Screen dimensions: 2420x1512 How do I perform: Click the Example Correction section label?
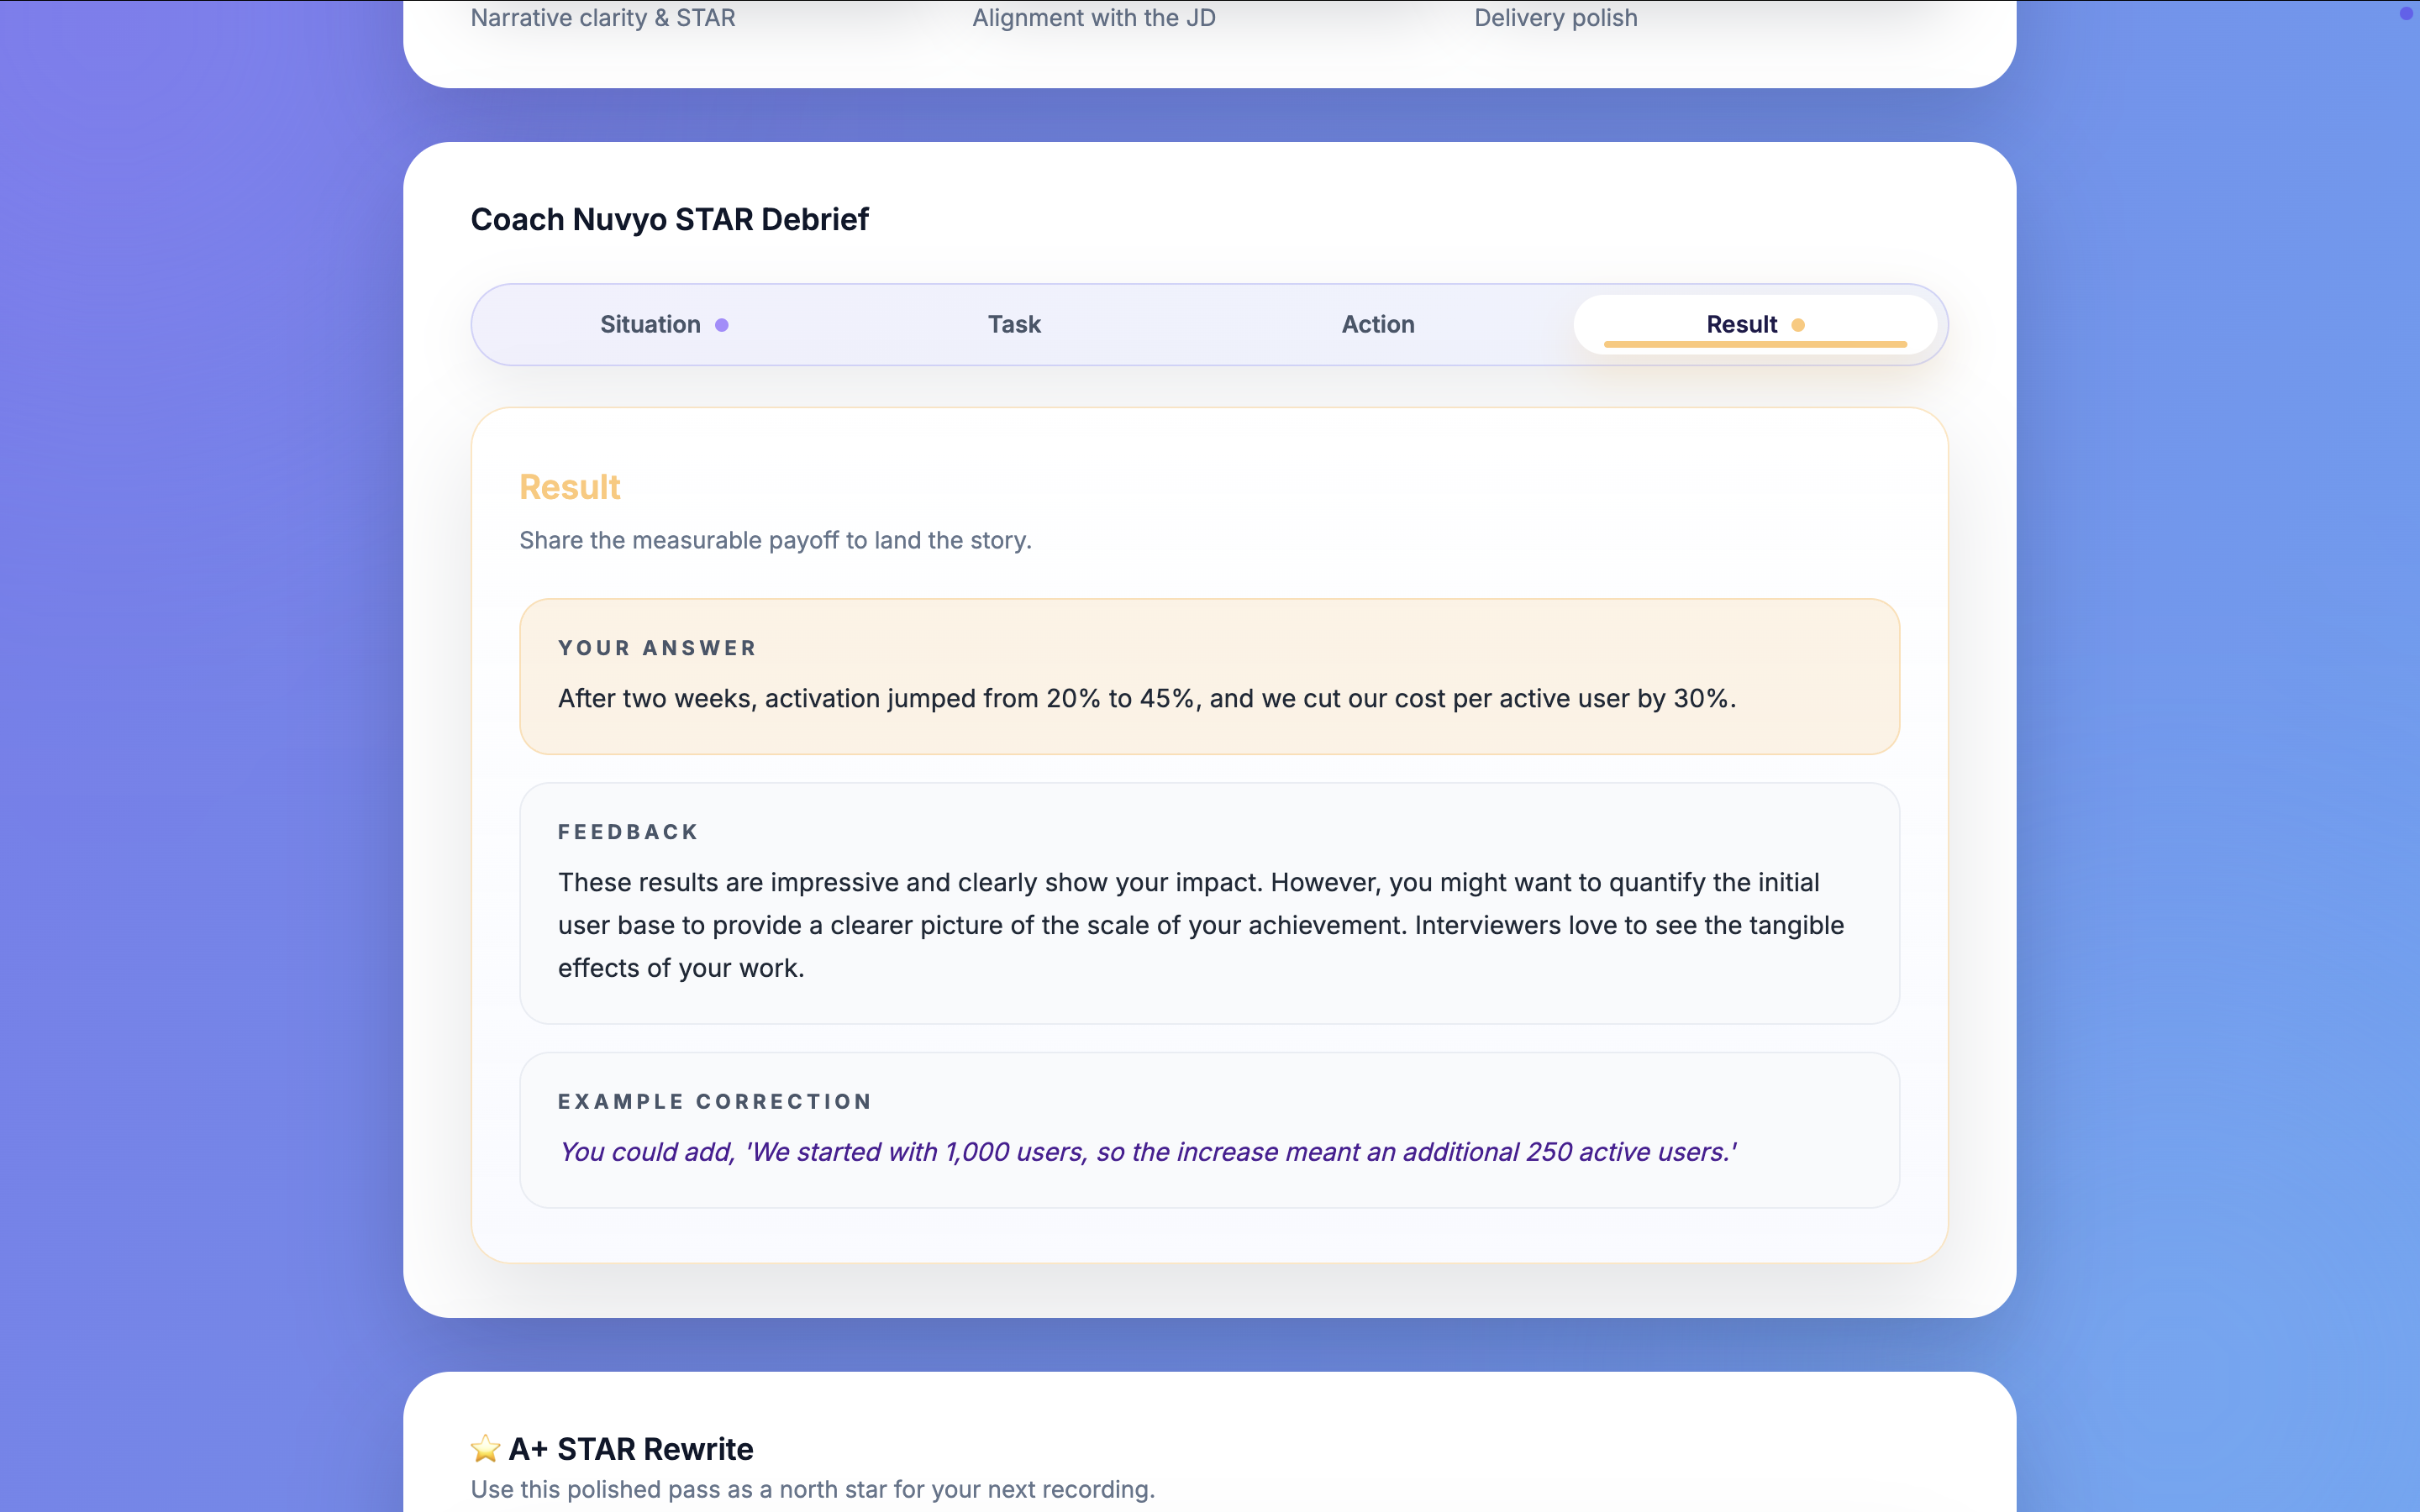[714, 1101]
